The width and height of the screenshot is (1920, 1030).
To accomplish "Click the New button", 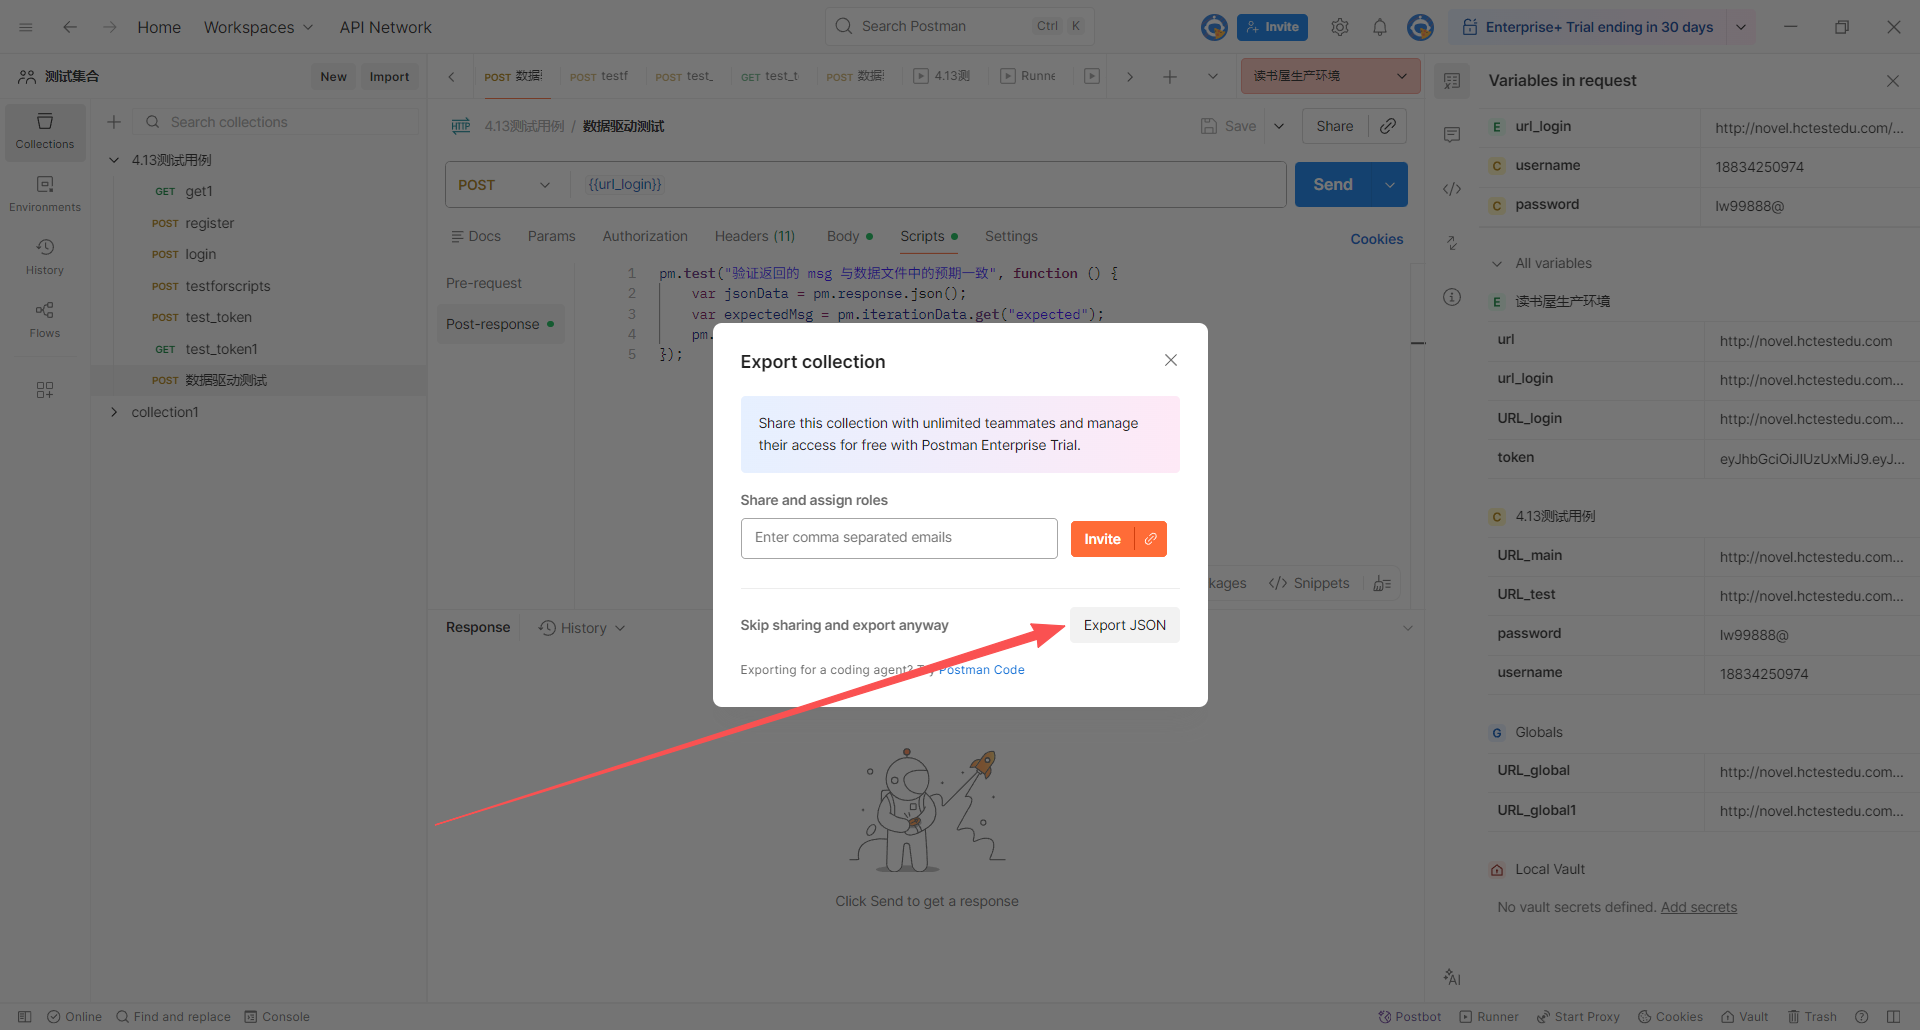I will click(333, 77).
